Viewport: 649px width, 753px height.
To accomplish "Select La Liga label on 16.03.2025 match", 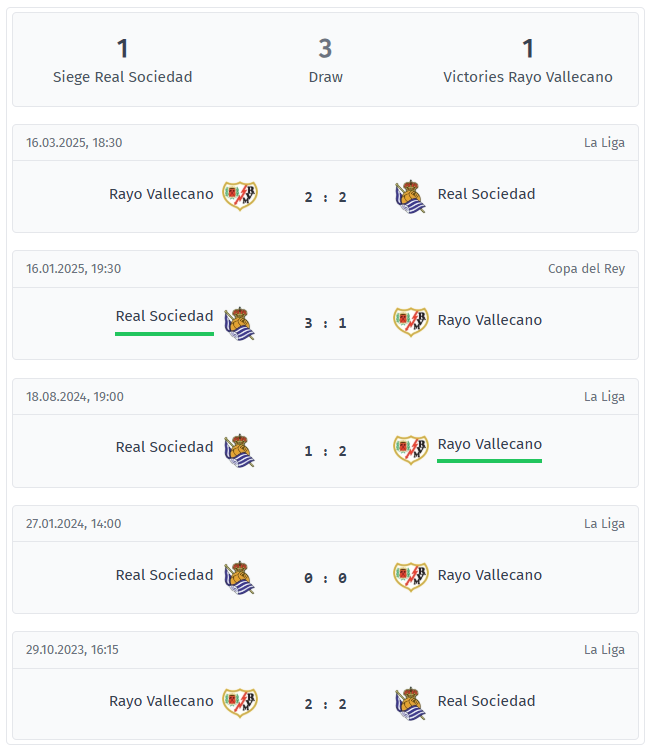I will click(x=604, y=143).
